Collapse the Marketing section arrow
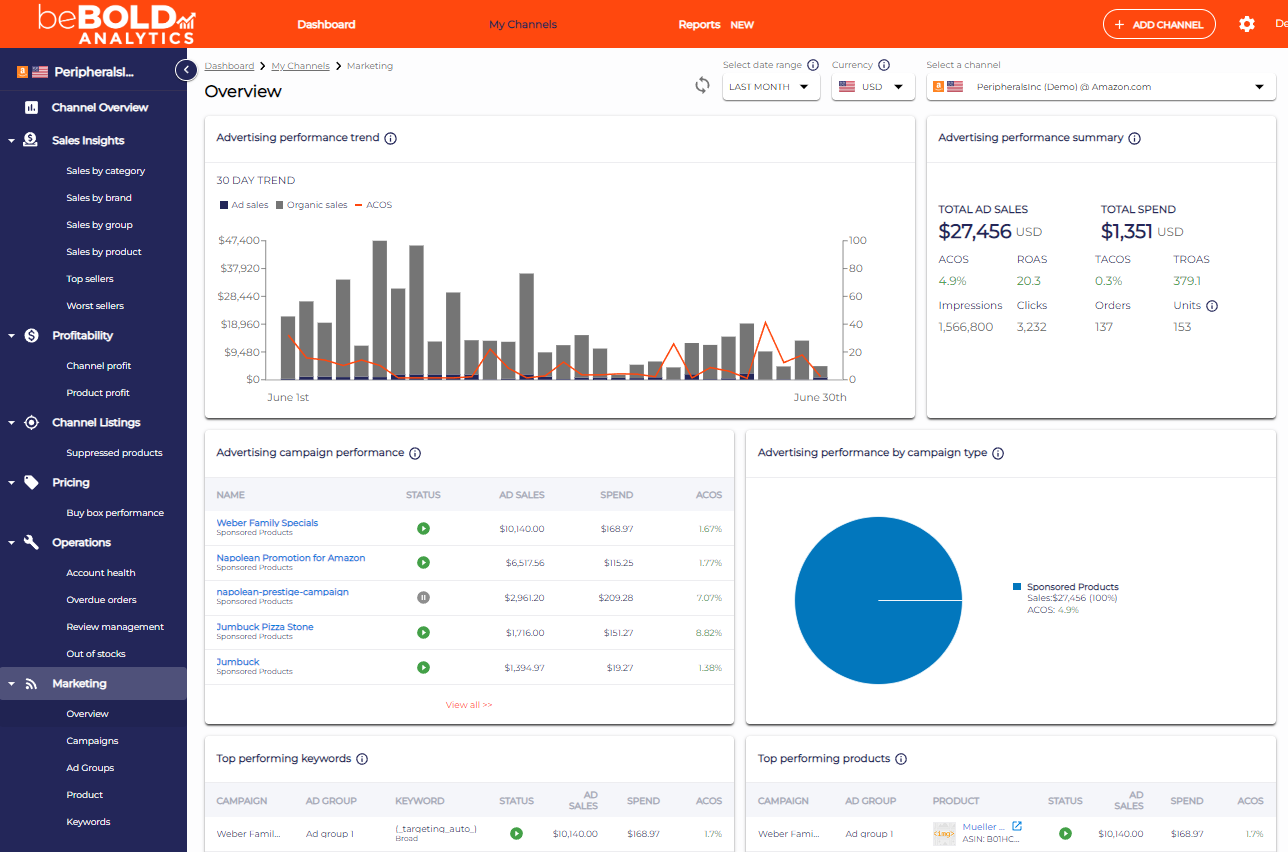Viewport: 1288px width, 852px height. coord(11,685)
